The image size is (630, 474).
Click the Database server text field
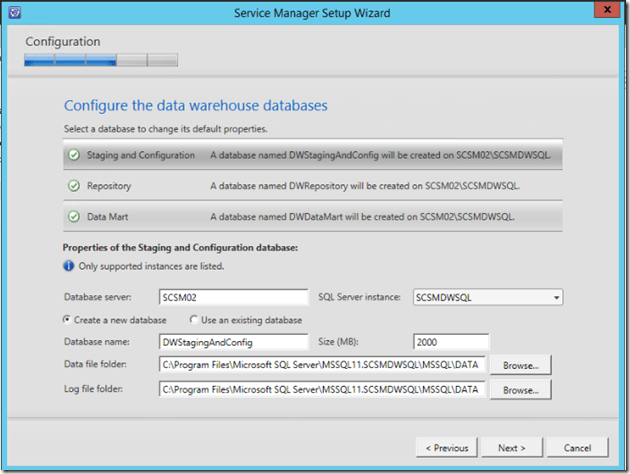pyautogui.click(x=233, y=297)
